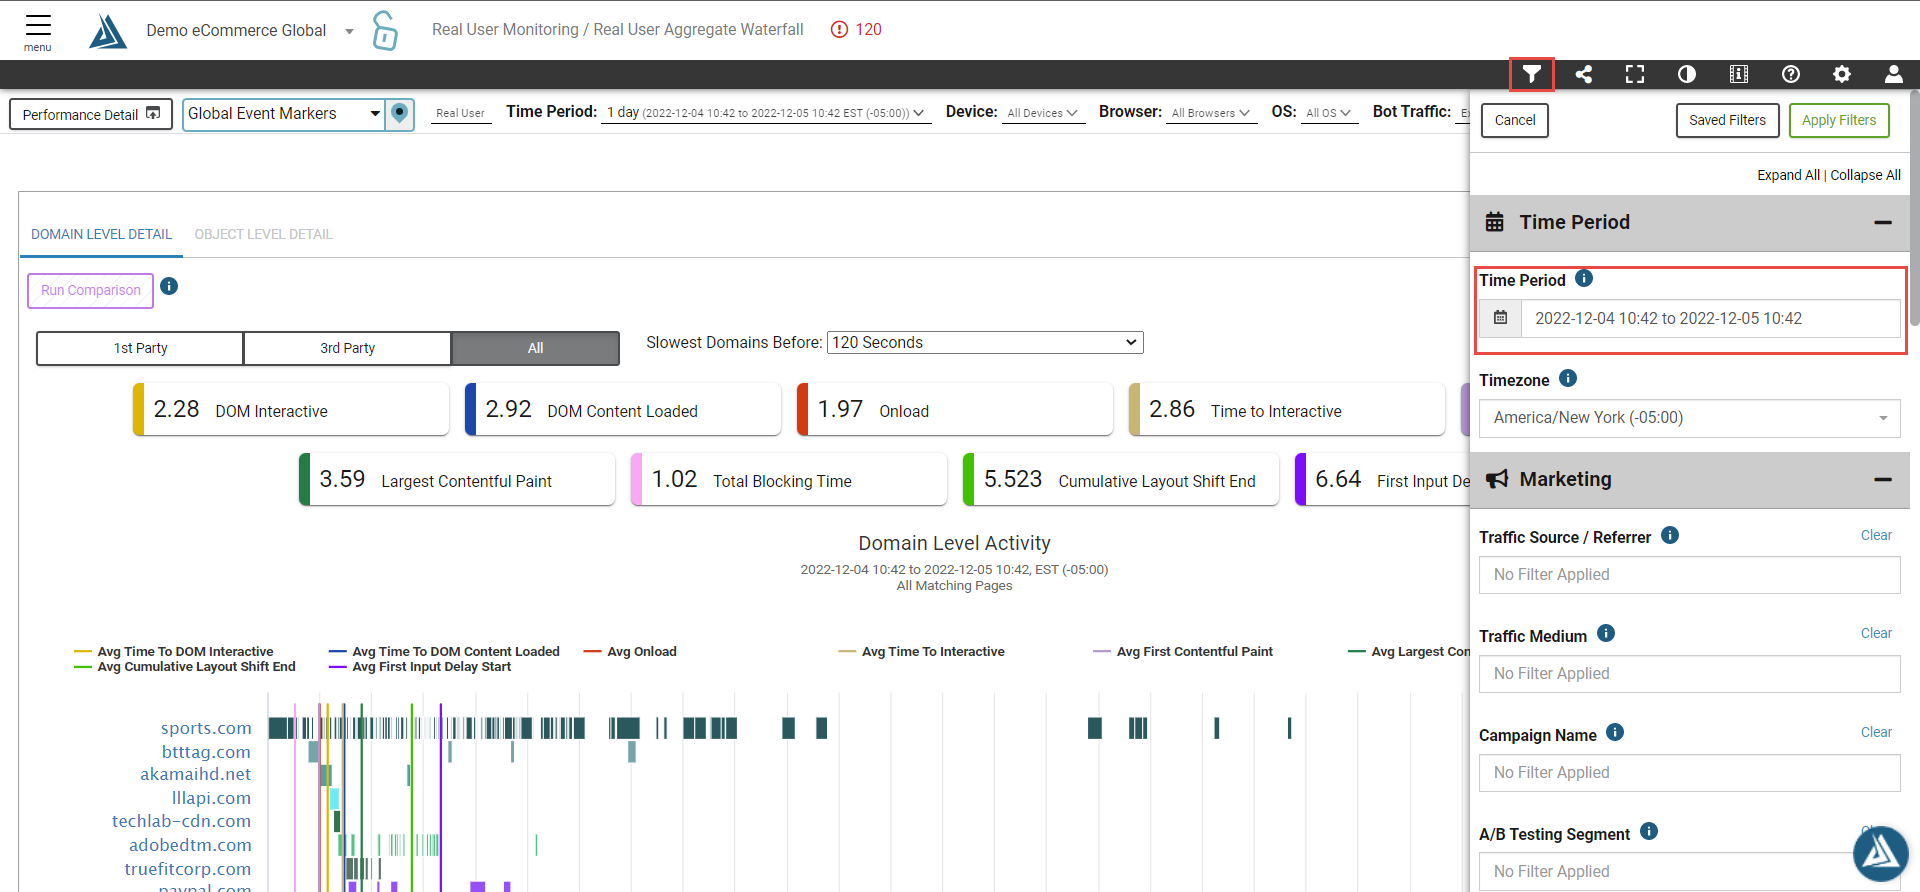Open the Time Period 1 day dropdown
The image size is (1920, 892).
tap(766, 113)
